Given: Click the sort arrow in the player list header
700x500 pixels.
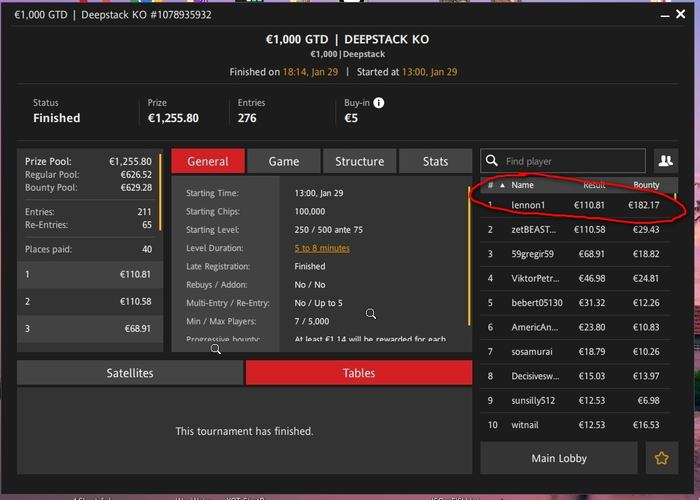Looking at the screenshot, I should [502, 185].
